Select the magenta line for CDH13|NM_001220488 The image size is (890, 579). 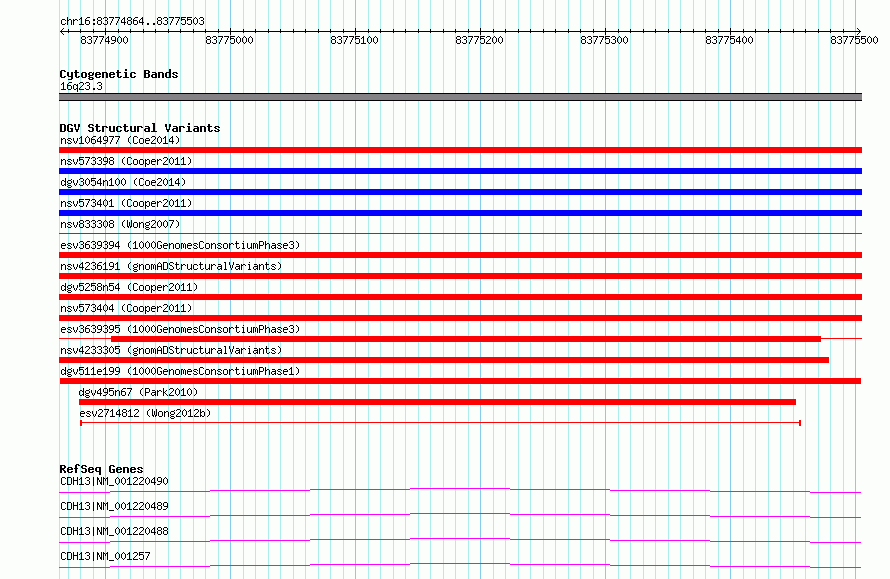coord(460,540)
